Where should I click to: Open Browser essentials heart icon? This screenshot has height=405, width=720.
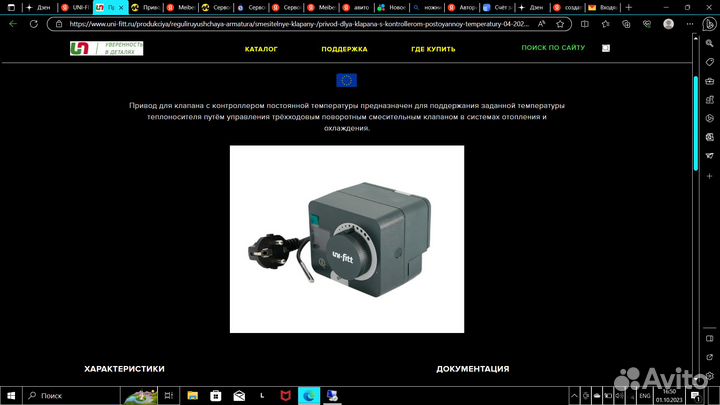pyautogui.click(x=647, y=24)
